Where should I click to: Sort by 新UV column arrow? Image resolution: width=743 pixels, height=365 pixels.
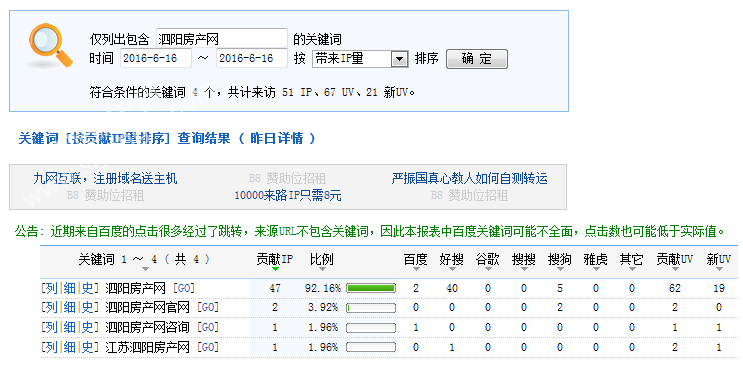719,269
